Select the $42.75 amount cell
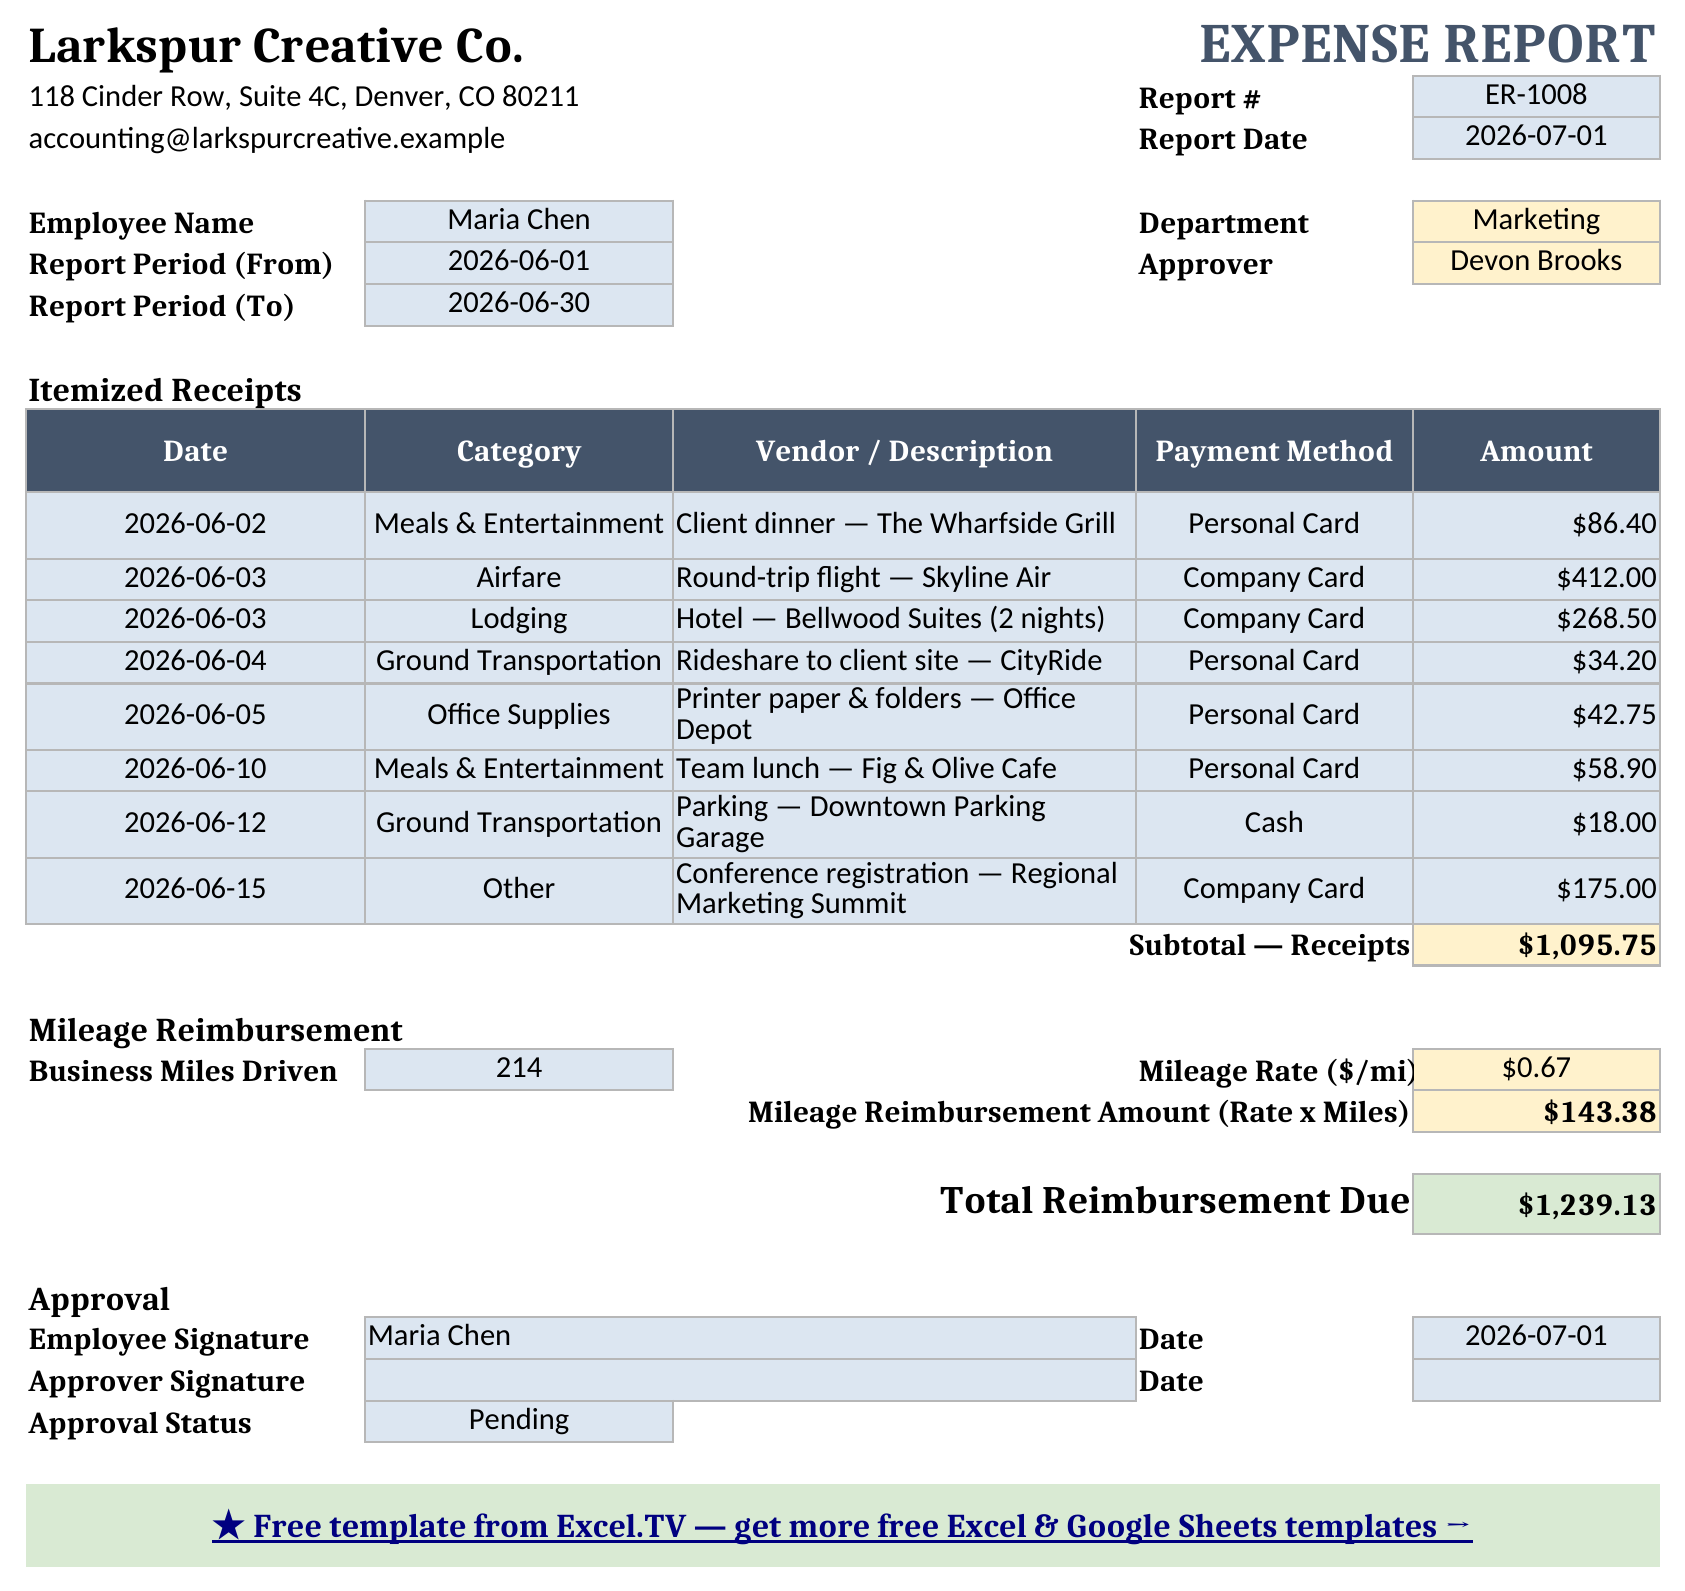Image resolution: width=1685 pixels, height=1591 pixels. click(x=1536, y=716)
